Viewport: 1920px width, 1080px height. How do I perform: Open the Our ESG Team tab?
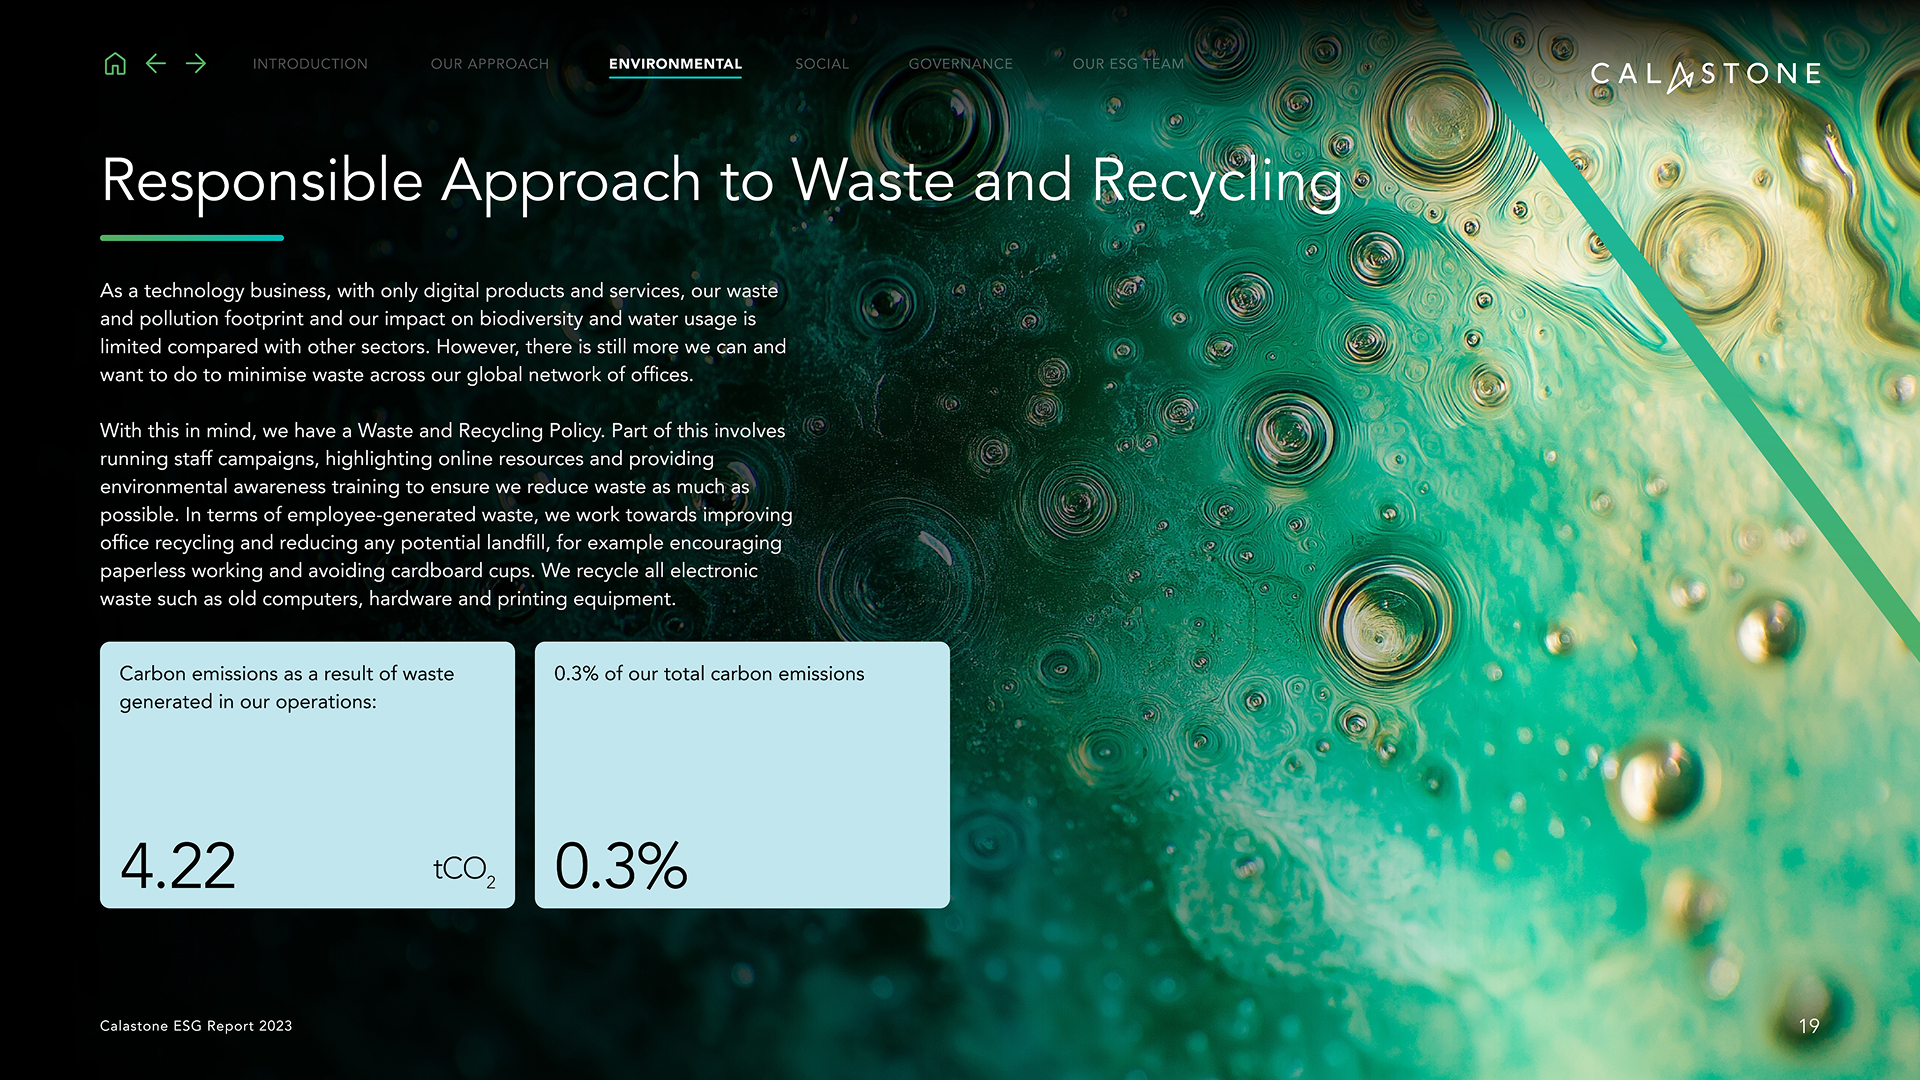point(1128,64)
